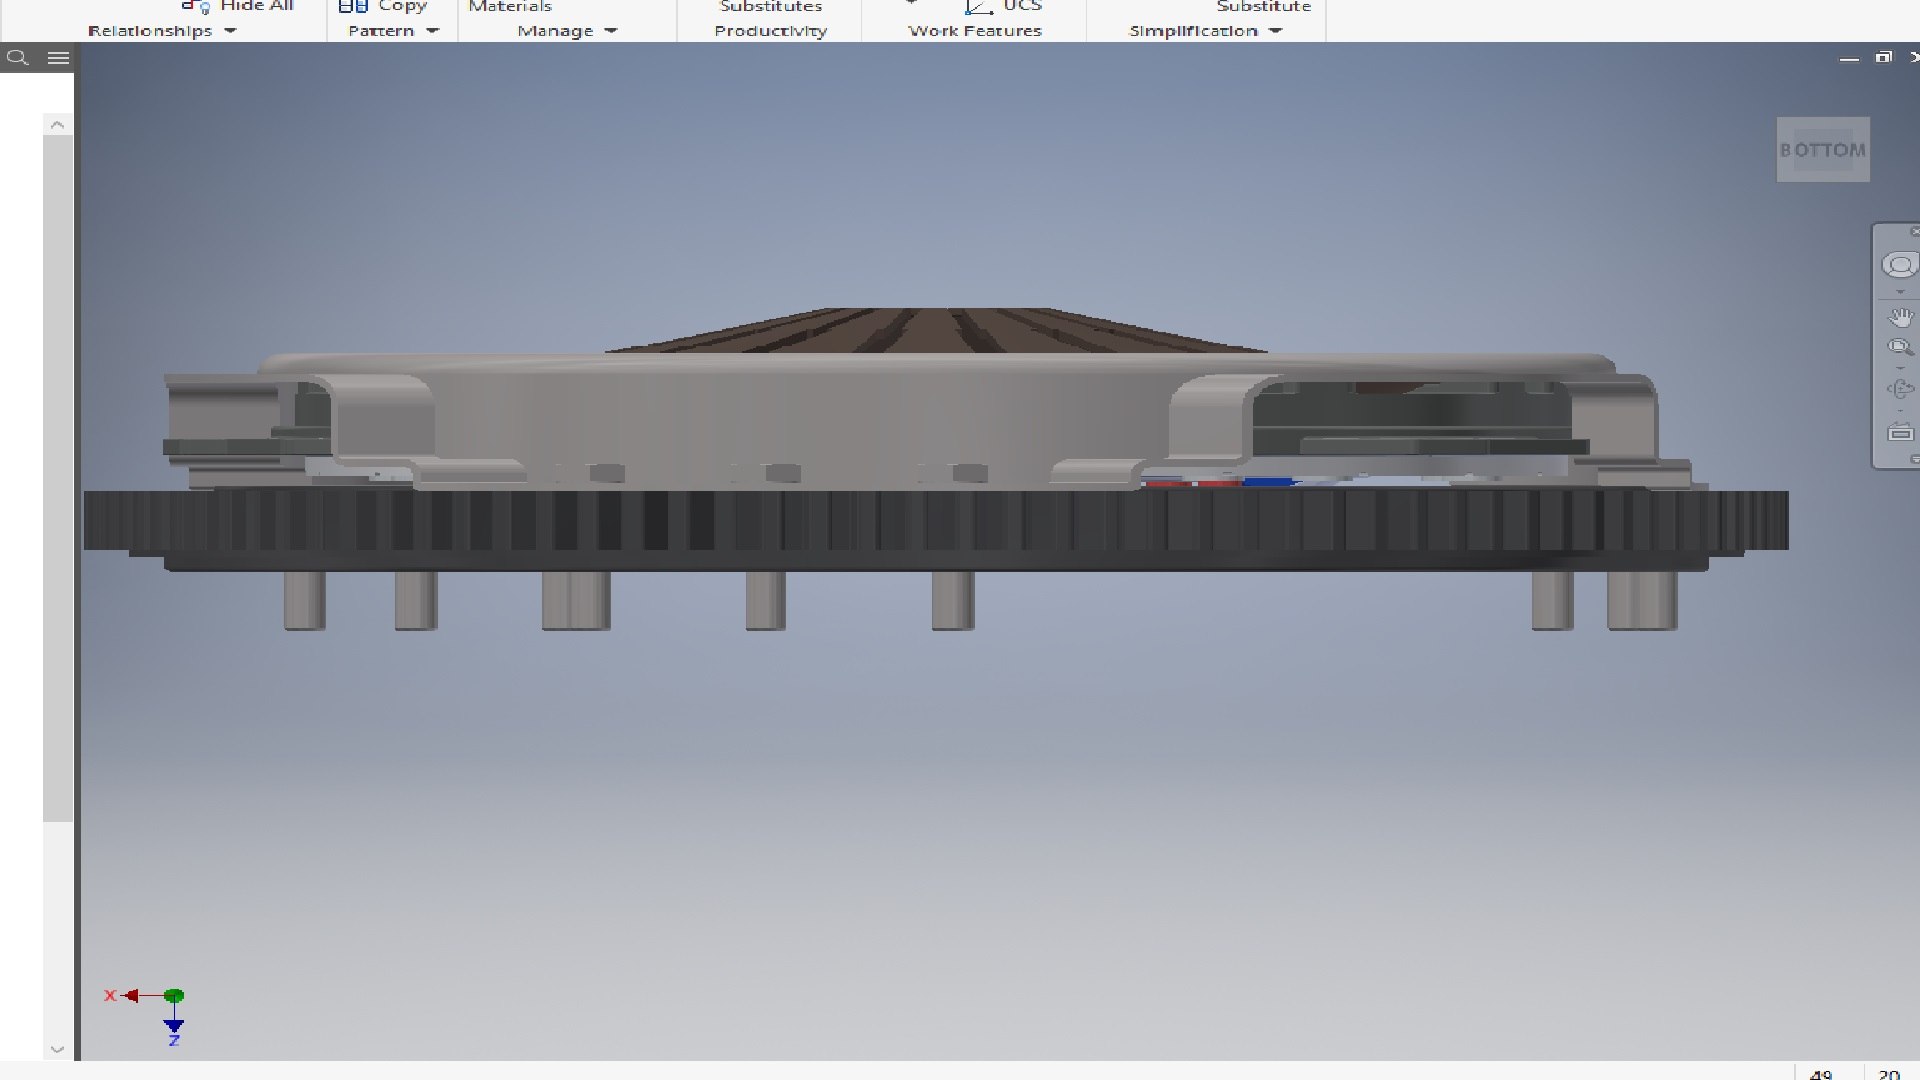Viewport: 1920px width, 1080px height.
Task: Expand the Pattern panel dropdown
Action: pos(432,31)
